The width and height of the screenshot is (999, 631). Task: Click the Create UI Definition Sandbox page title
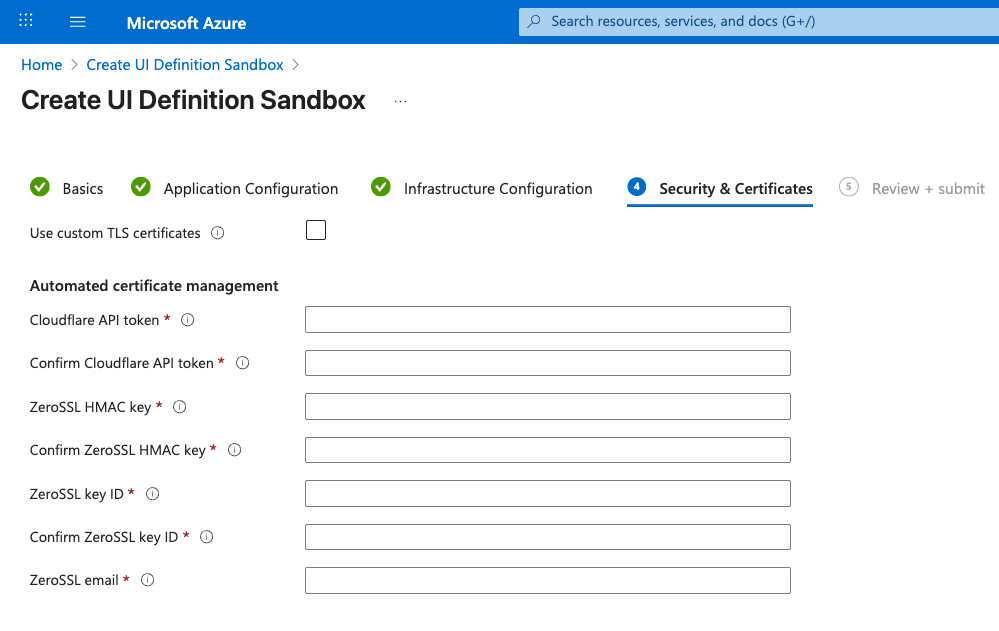tap(193, 100)
